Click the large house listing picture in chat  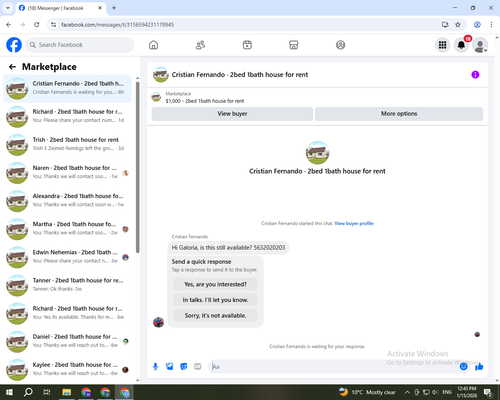tap(317, 153)
